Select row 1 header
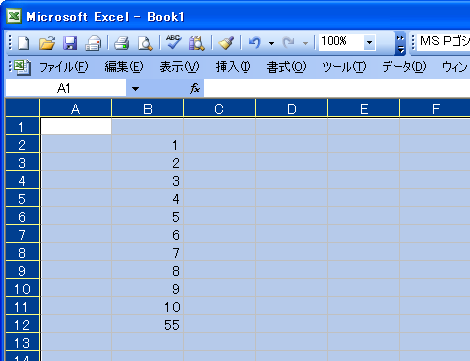The width and height of the screenshot is (470, 361). point(22,126)
